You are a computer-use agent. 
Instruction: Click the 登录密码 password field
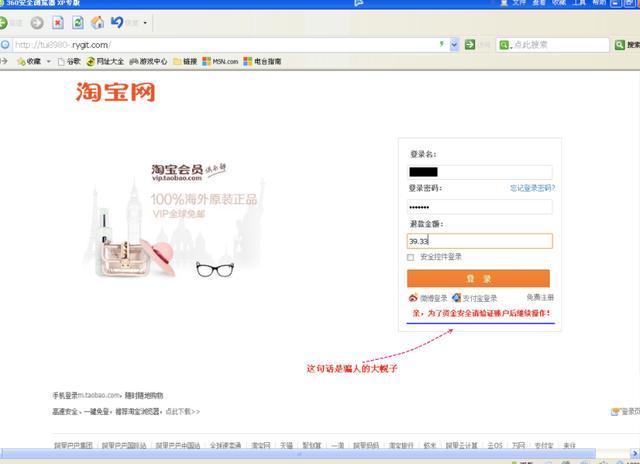480,207
